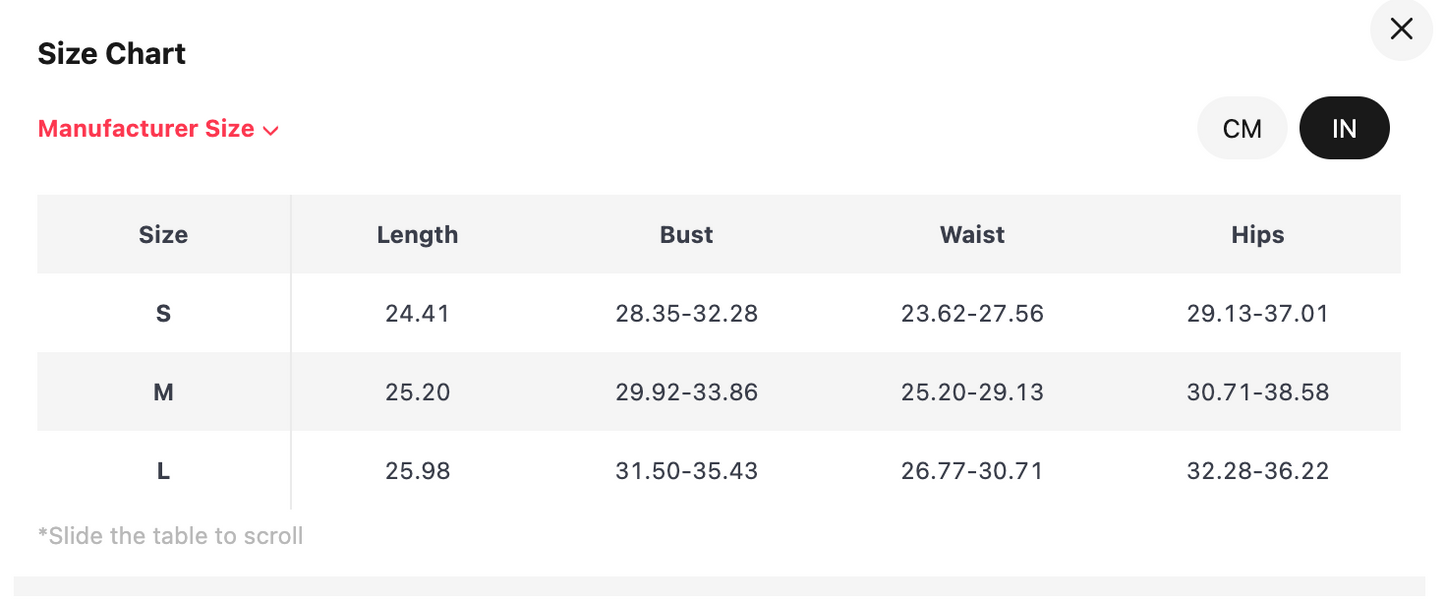Click the Waist column header
Image resolution: width=1445 pixels, height=602 pixels.
[972, 235]
